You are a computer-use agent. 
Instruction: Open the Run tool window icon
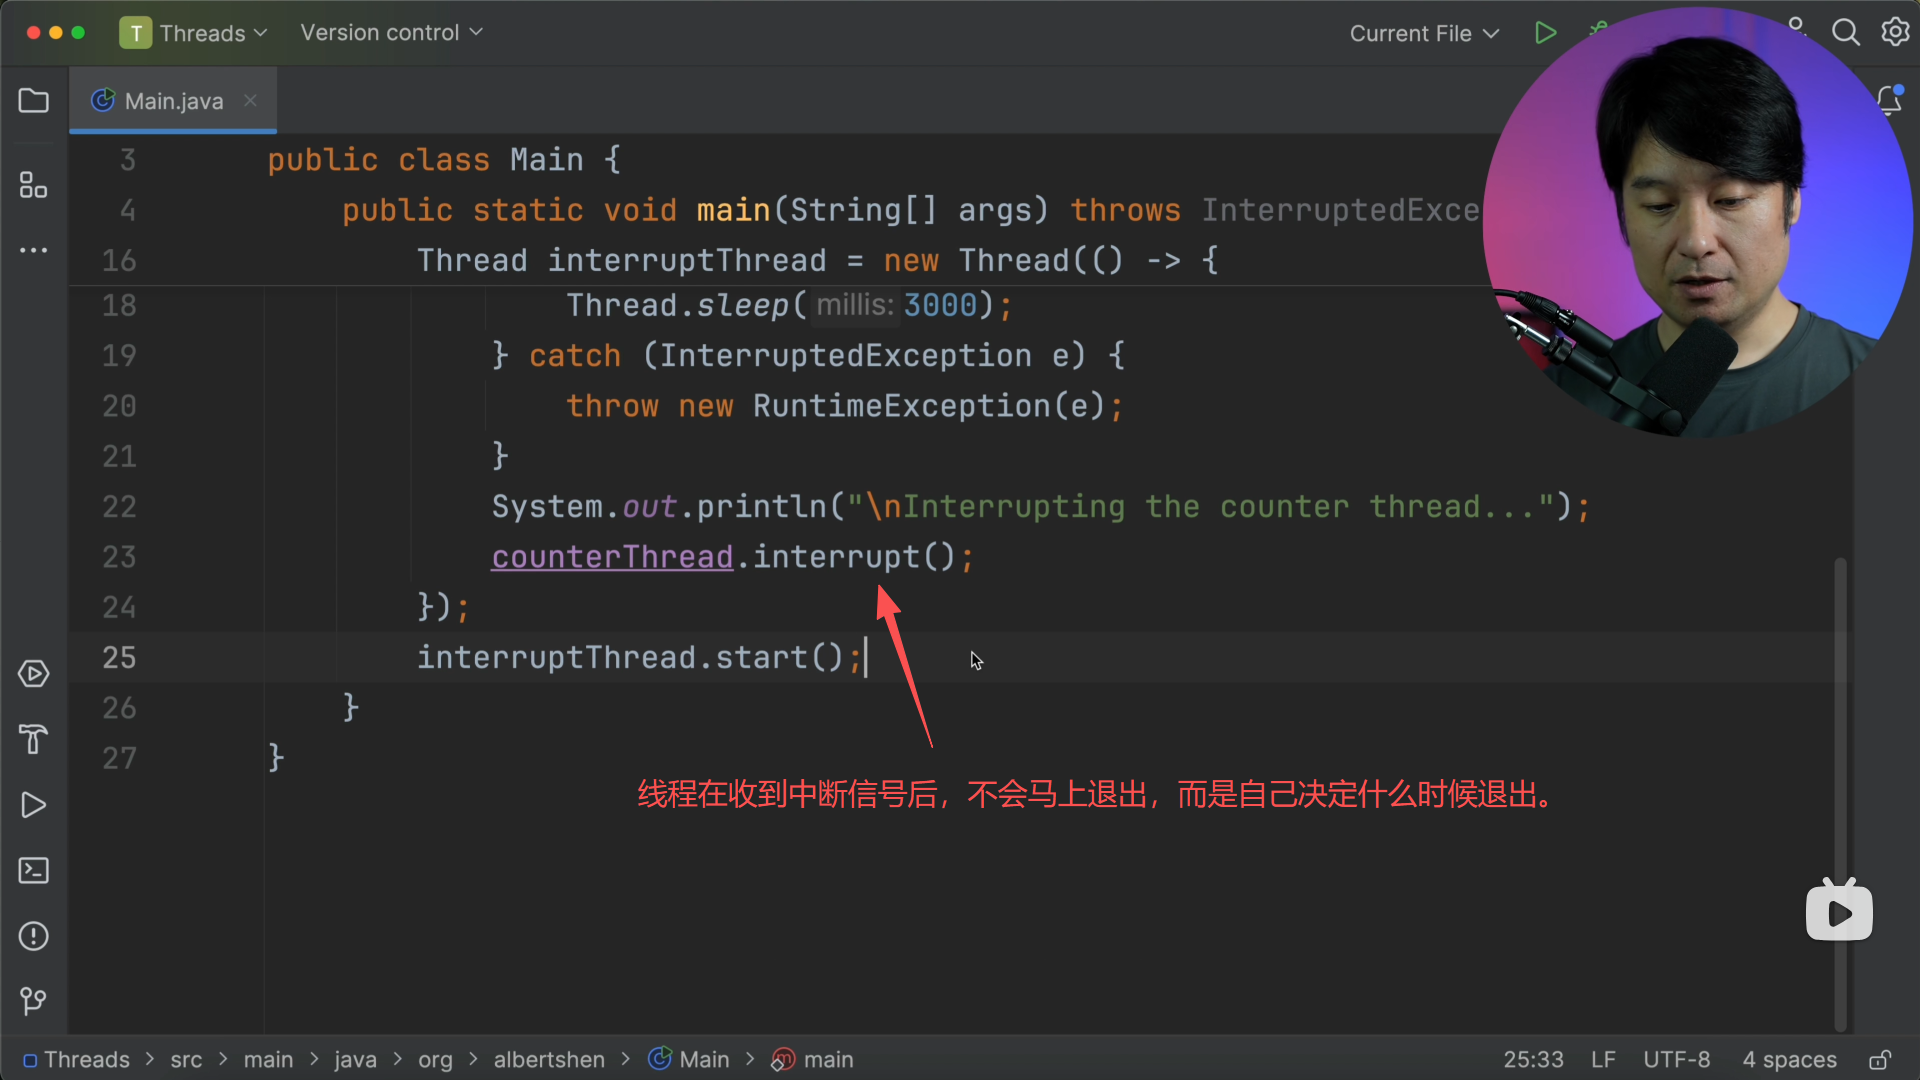[33, 805]
